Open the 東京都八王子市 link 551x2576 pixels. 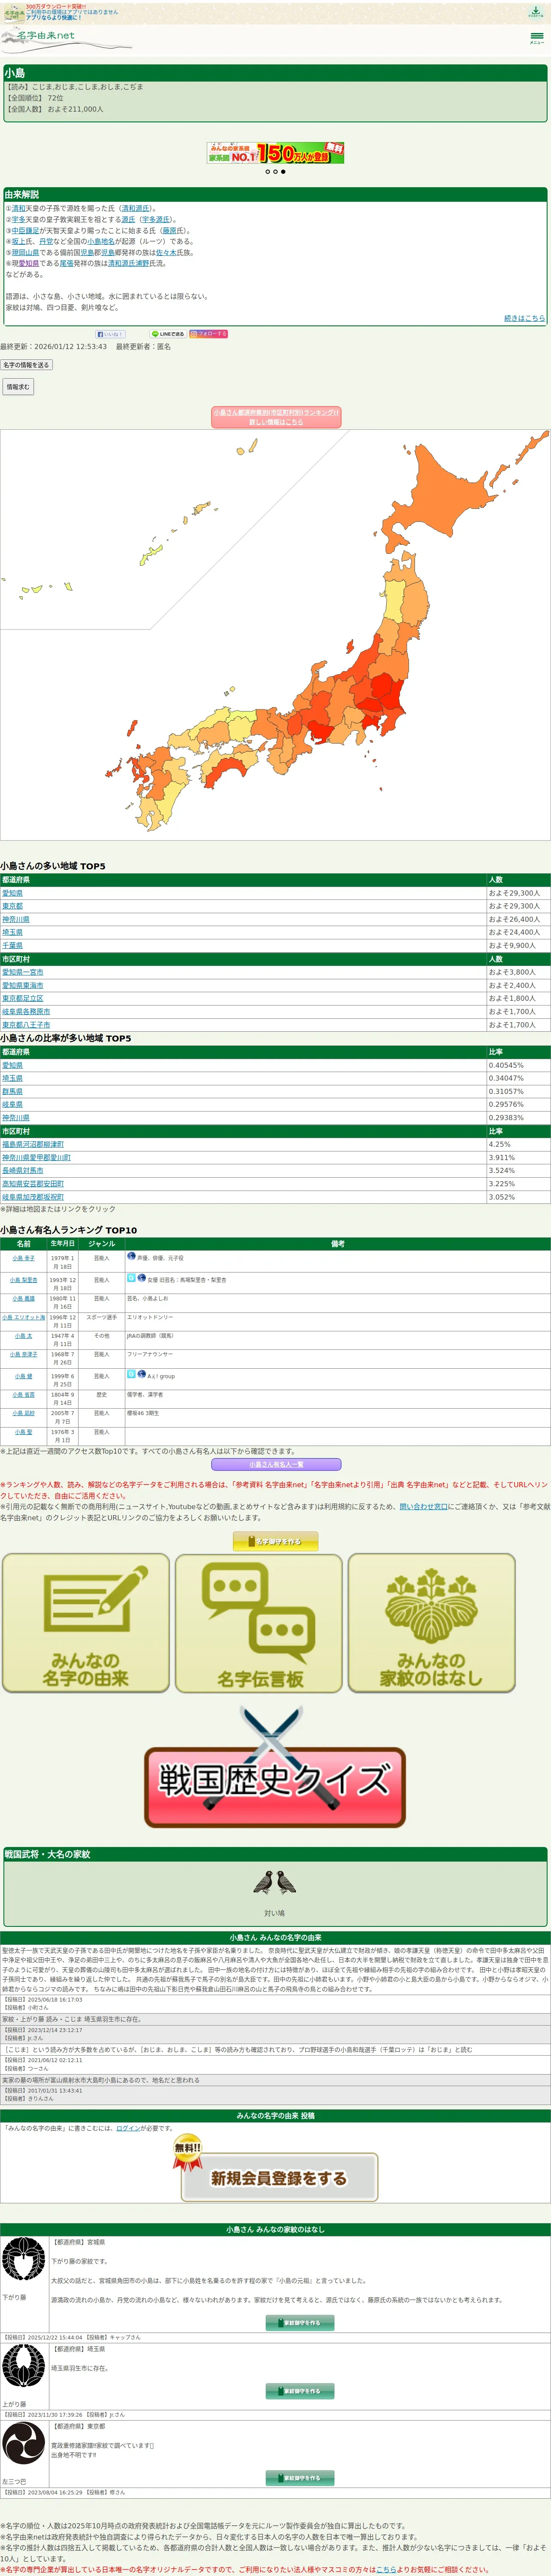point(26,1025)
